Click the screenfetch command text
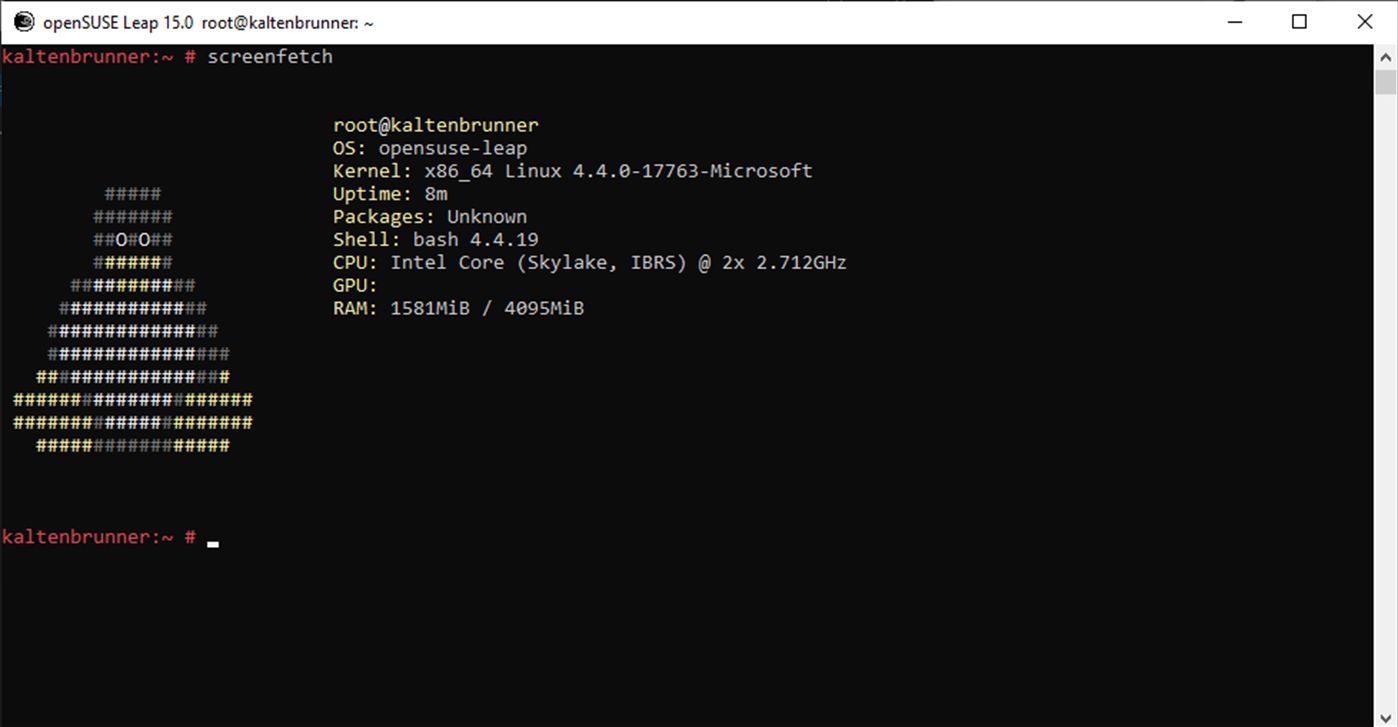This screenshot has height=727, width=1398. (x=270, y=57)
